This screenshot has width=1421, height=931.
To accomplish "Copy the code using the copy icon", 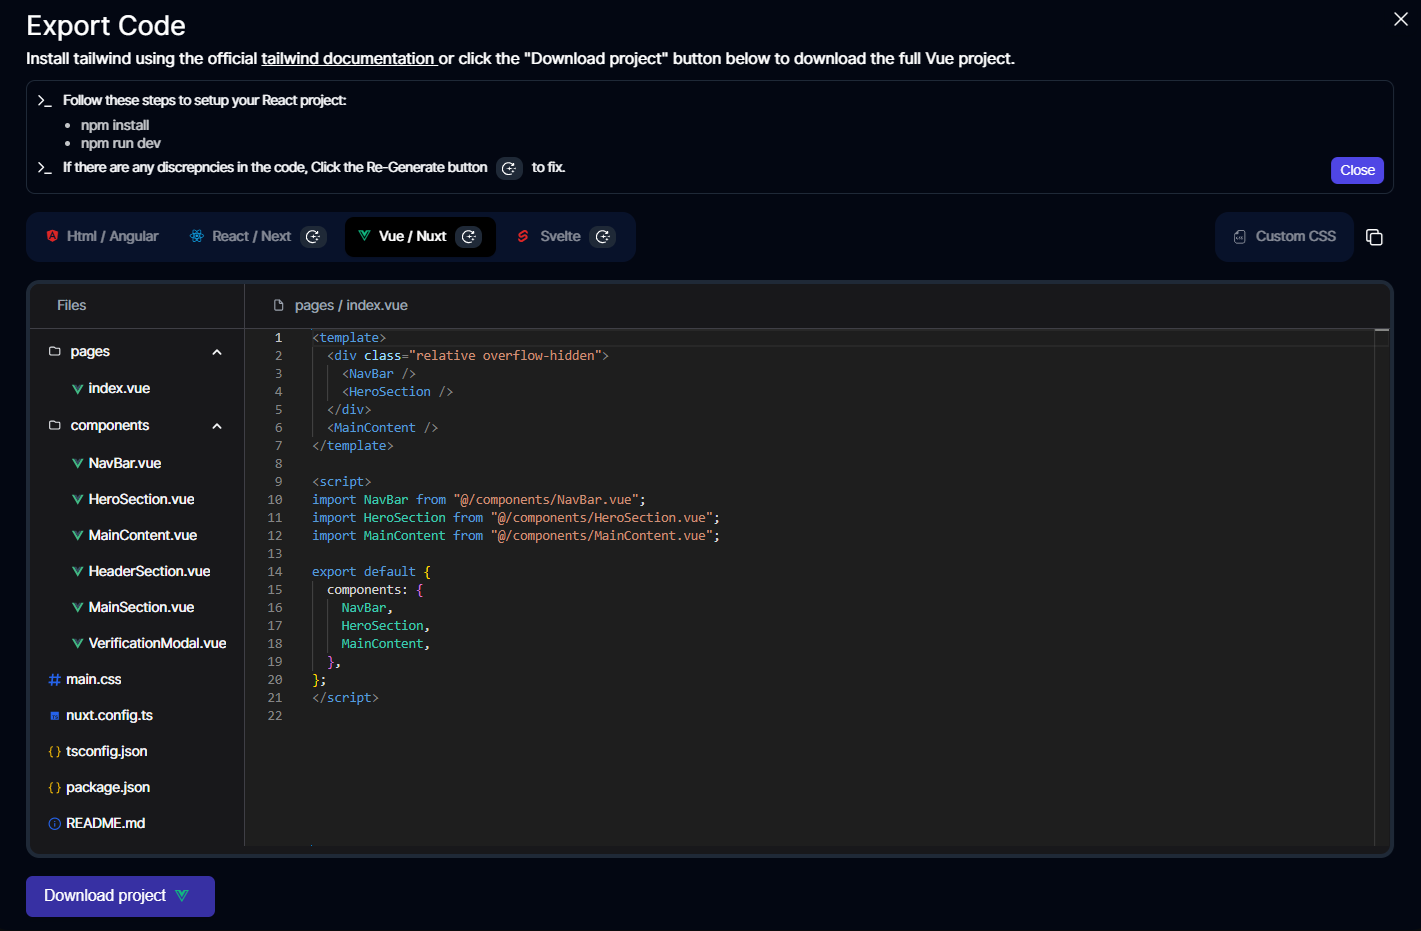I will coord(1374,237).
